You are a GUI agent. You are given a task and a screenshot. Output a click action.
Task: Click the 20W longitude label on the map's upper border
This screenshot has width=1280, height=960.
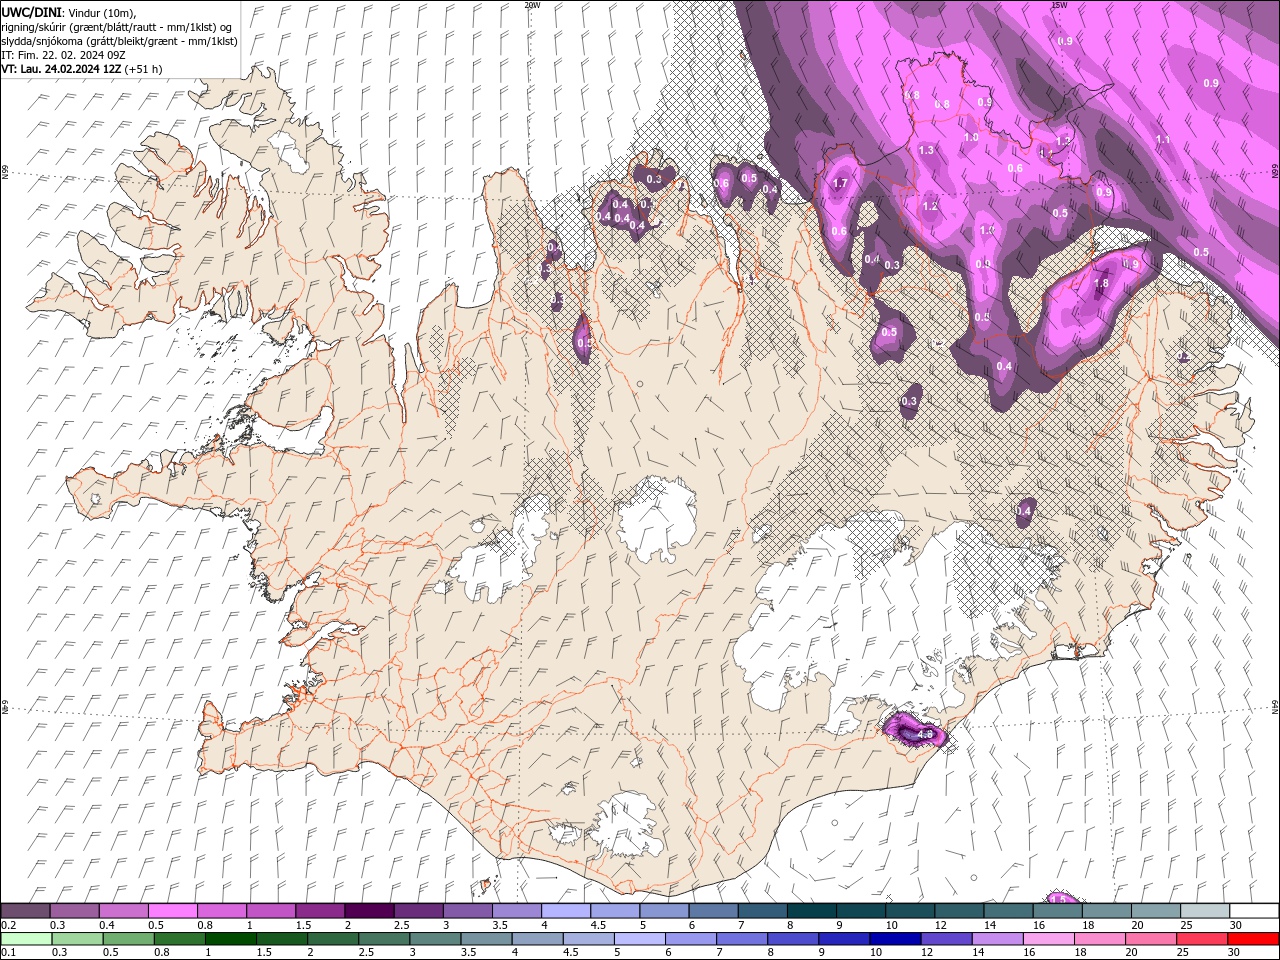[x=532, y=5]
